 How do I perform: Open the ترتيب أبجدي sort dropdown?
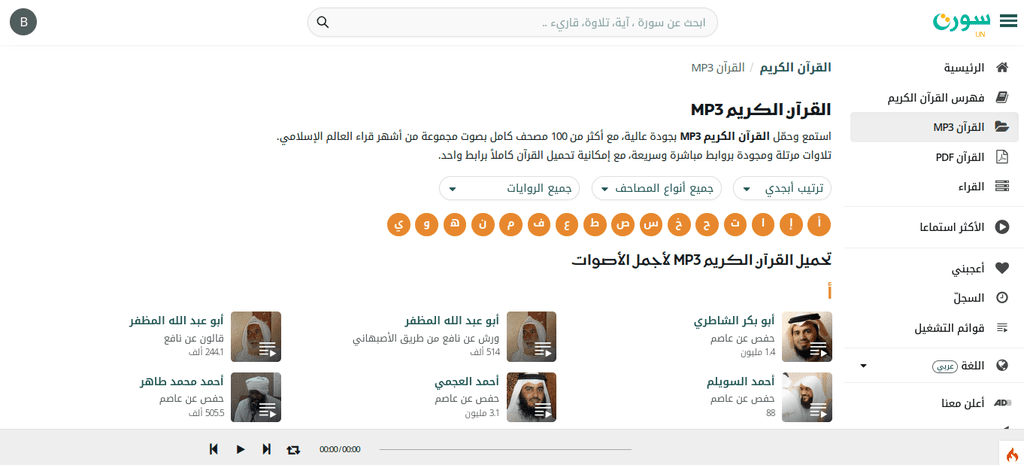point(782,189)
